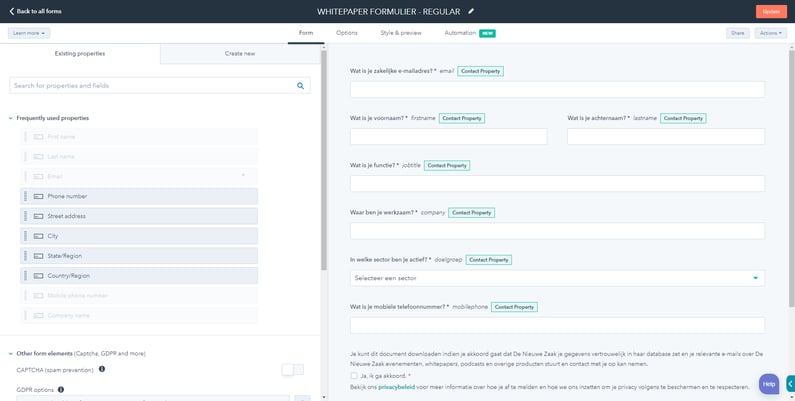Open CAPTCHA info tooltip icon
This screenshot has height=401, width=795.
pos(102,369)
